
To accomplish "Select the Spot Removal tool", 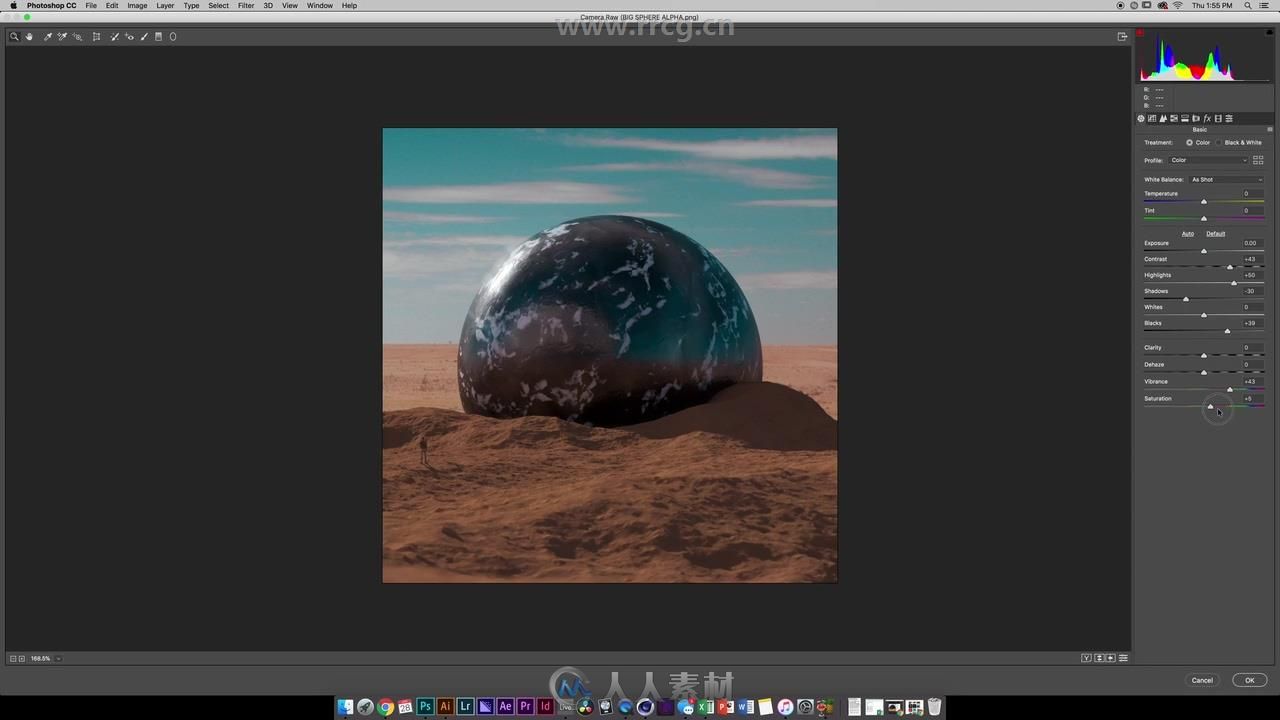I will click(x=115, y=36).
